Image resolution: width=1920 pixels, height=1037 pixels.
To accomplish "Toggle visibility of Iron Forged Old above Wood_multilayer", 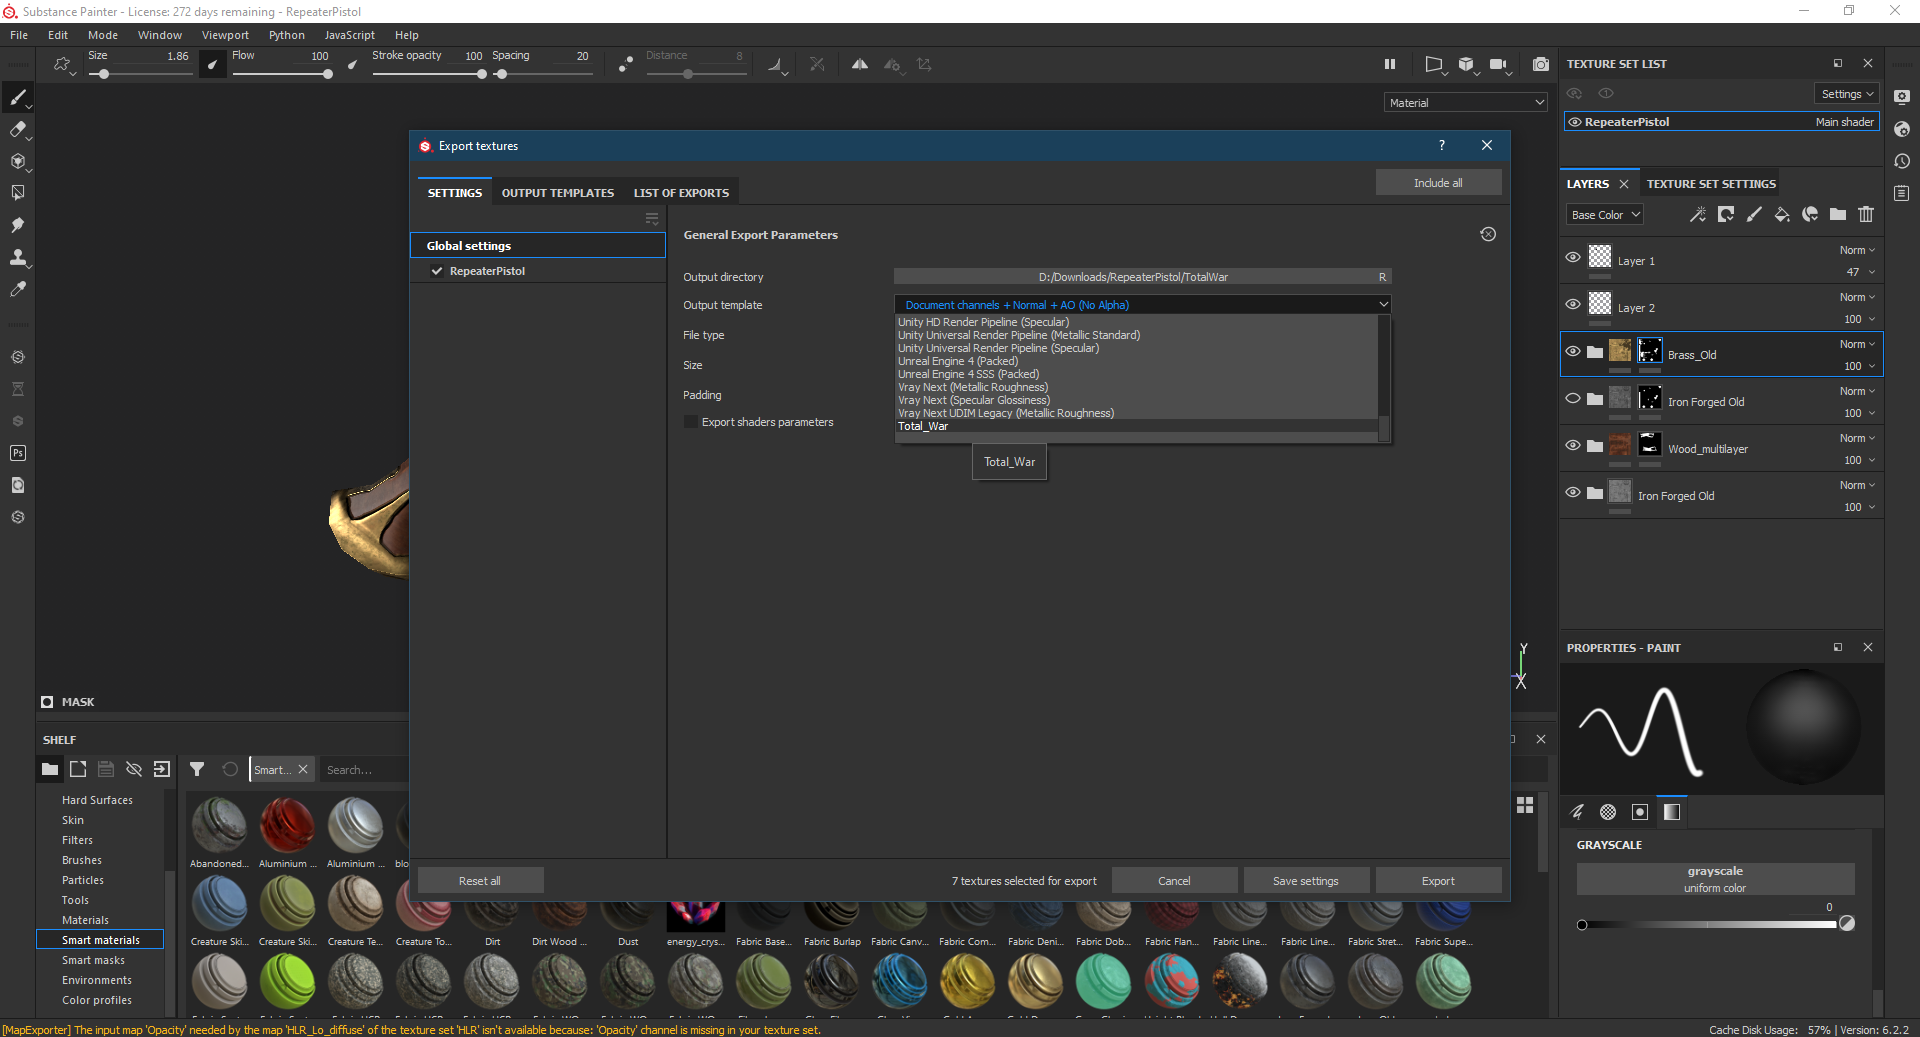I will tap(1573, 398).
